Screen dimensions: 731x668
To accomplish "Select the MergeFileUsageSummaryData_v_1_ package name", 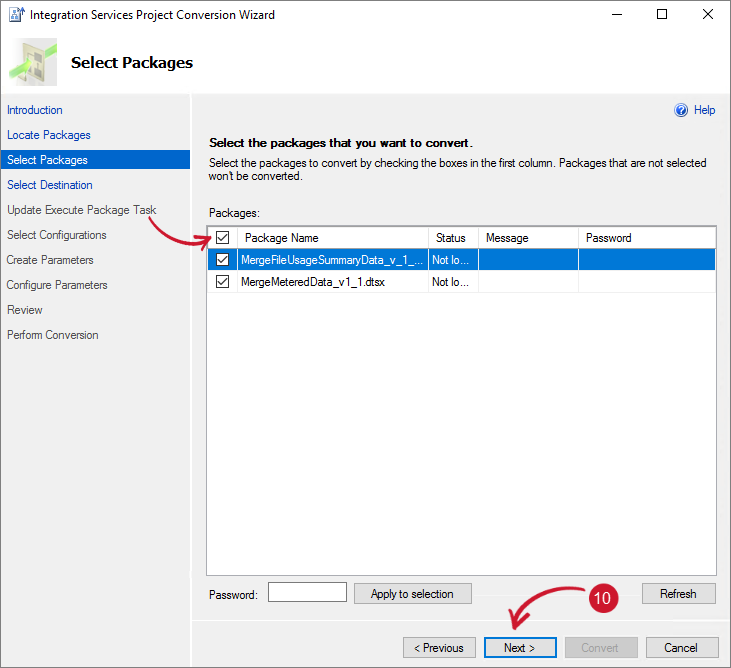I will [x=332, y=260].
